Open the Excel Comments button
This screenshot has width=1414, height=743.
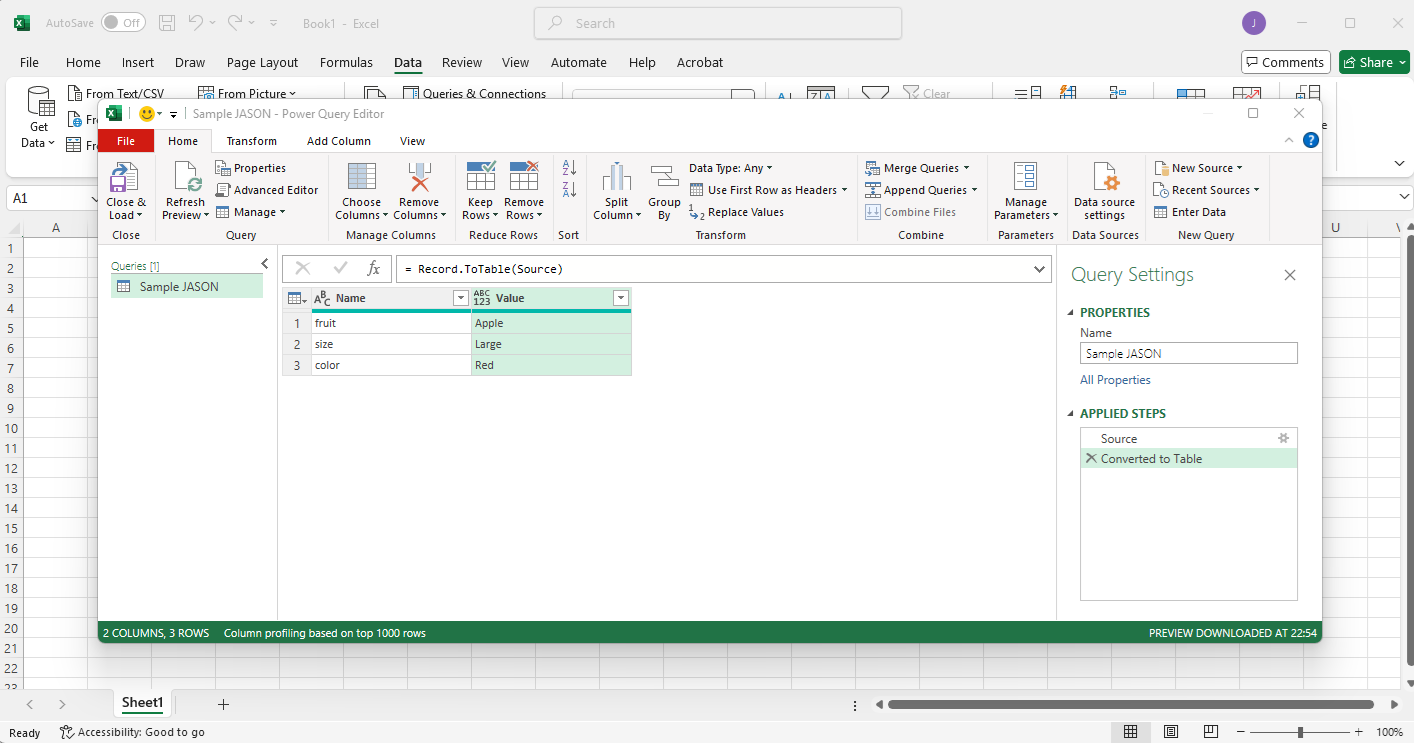point(1286,62)
